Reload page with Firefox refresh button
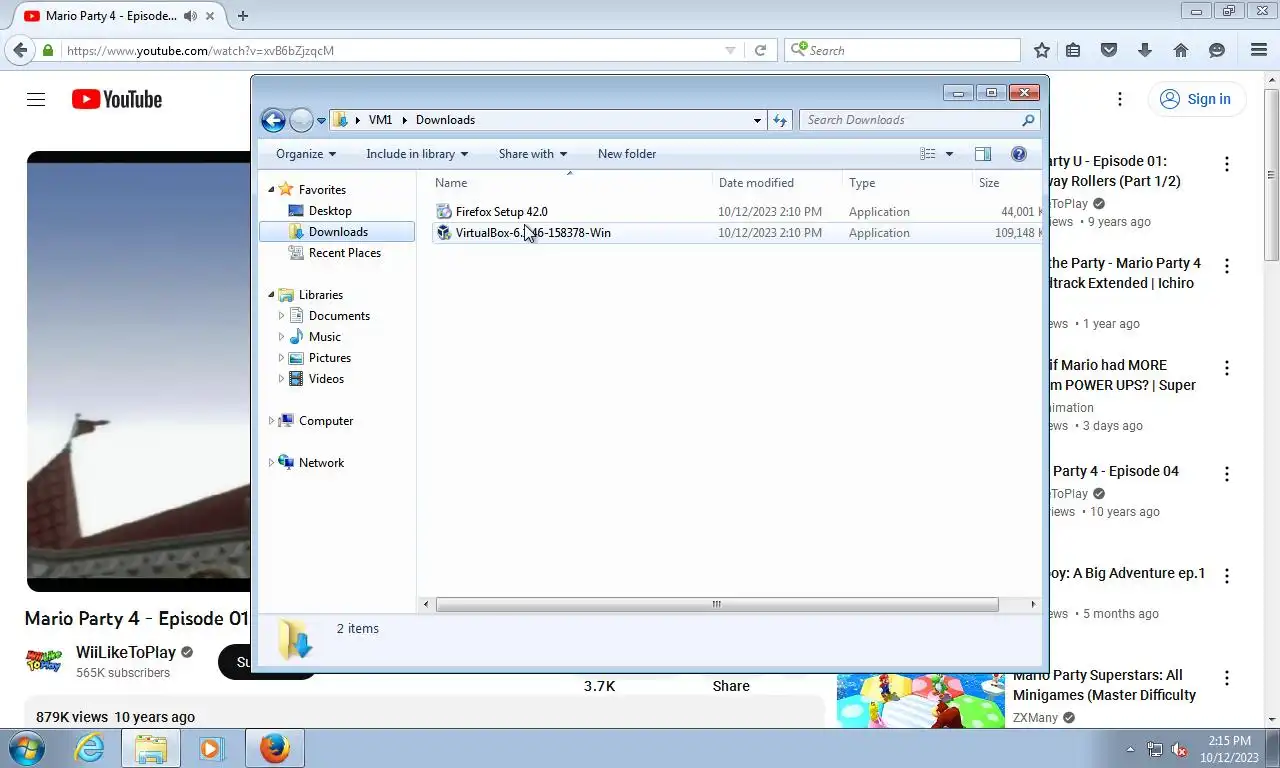The width and height of the screenshot is (1280, 768). (760, 50)
